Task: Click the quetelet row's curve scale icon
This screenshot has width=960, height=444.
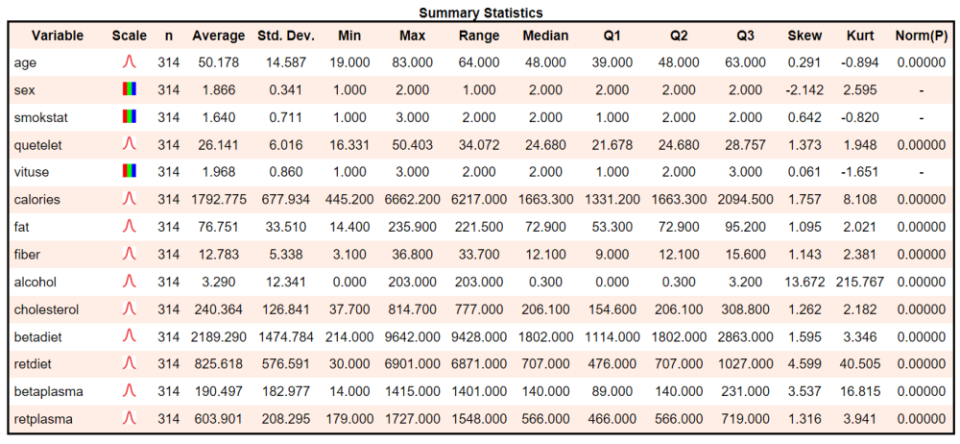Action: click(129, 145)
